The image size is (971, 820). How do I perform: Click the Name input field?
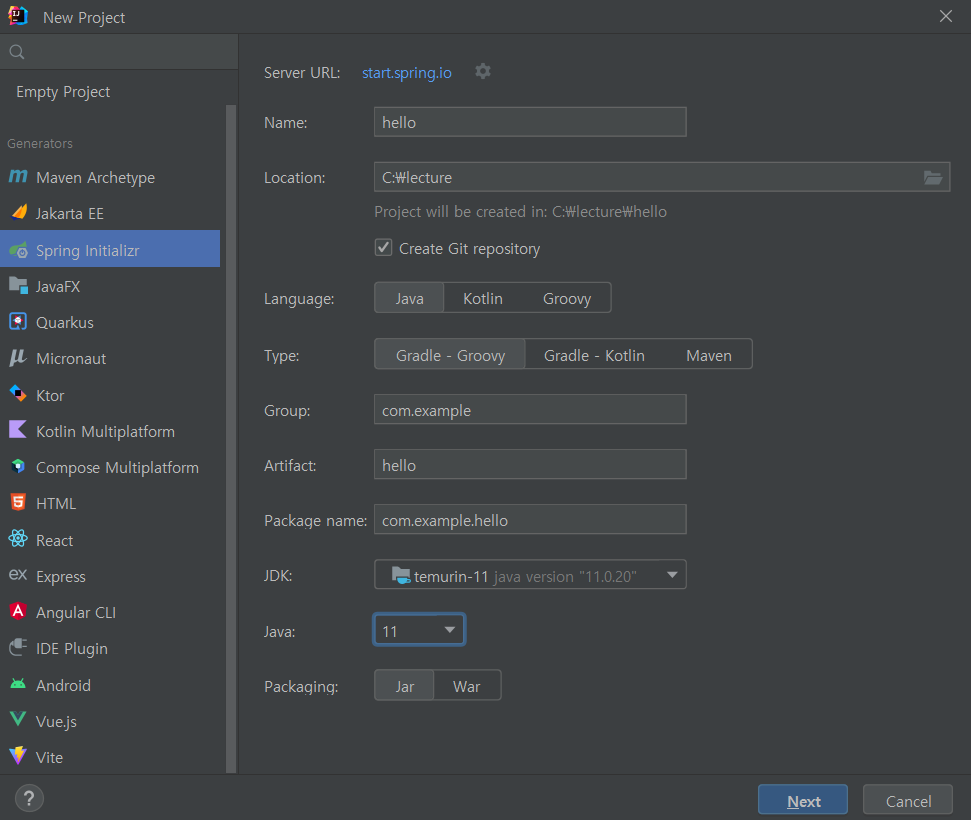pos(530,121)
